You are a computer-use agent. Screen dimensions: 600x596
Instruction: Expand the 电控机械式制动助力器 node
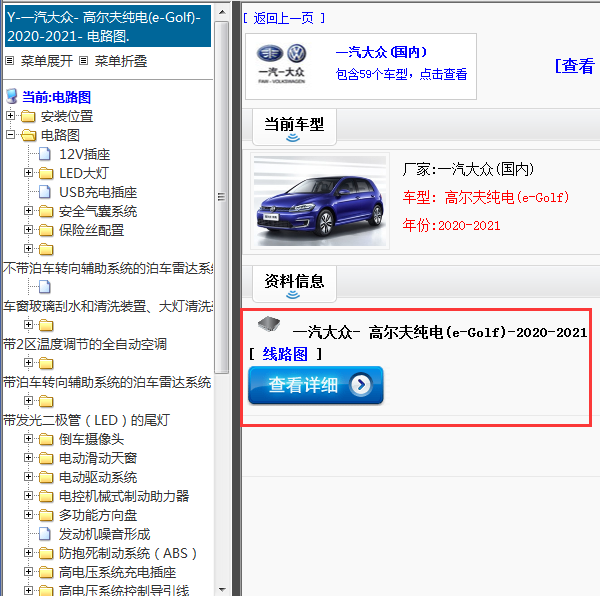click(28, 495)
